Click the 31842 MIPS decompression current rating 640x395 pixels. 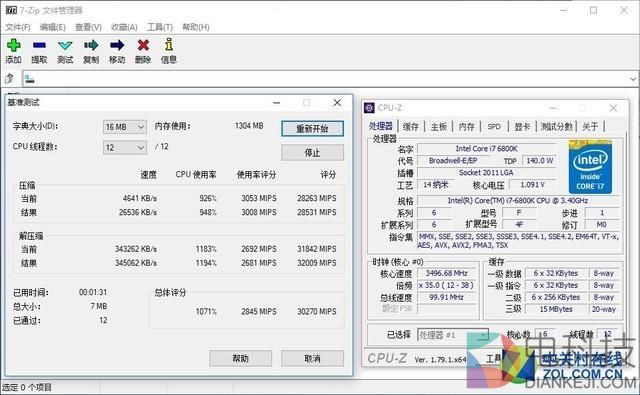(317, 249)
